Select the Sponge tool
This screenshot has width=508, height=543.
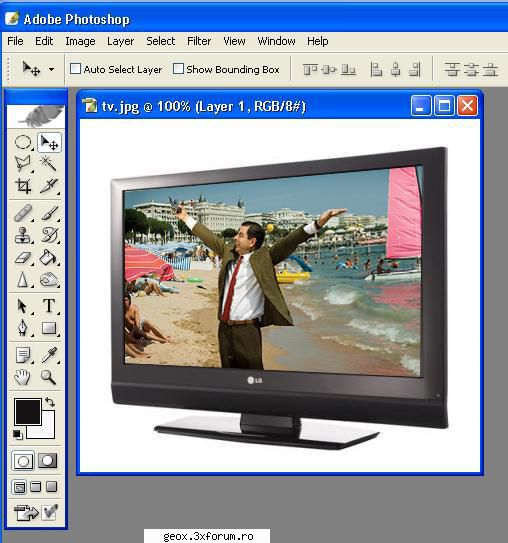(49, 279)
